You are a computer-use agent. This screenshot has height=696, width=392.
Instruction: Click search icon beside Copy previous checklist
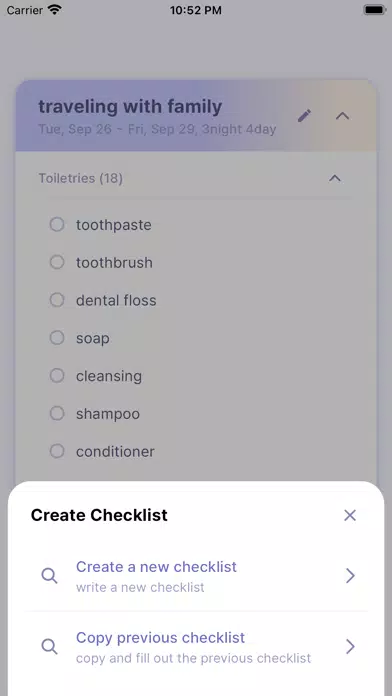(49, 647)
